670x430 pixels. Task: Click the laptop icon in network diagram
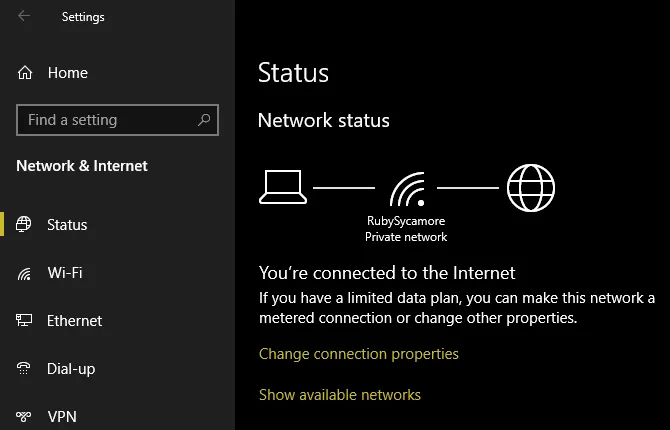tap(282, 187)
